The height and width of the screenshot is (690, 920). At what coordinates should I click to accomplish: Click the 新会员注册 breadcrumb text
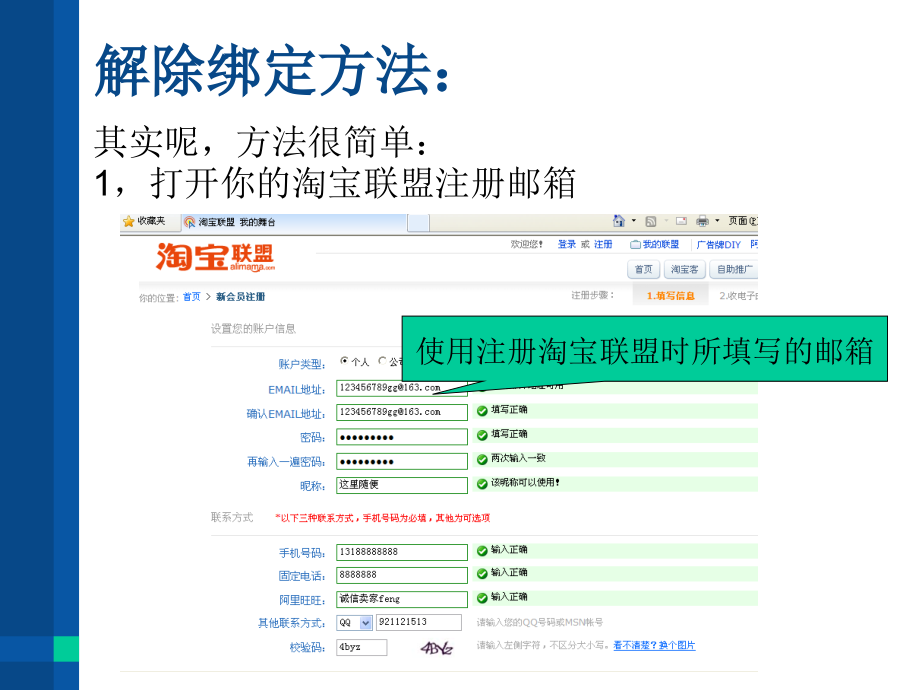pyautogui.click(x=241, y=297)
